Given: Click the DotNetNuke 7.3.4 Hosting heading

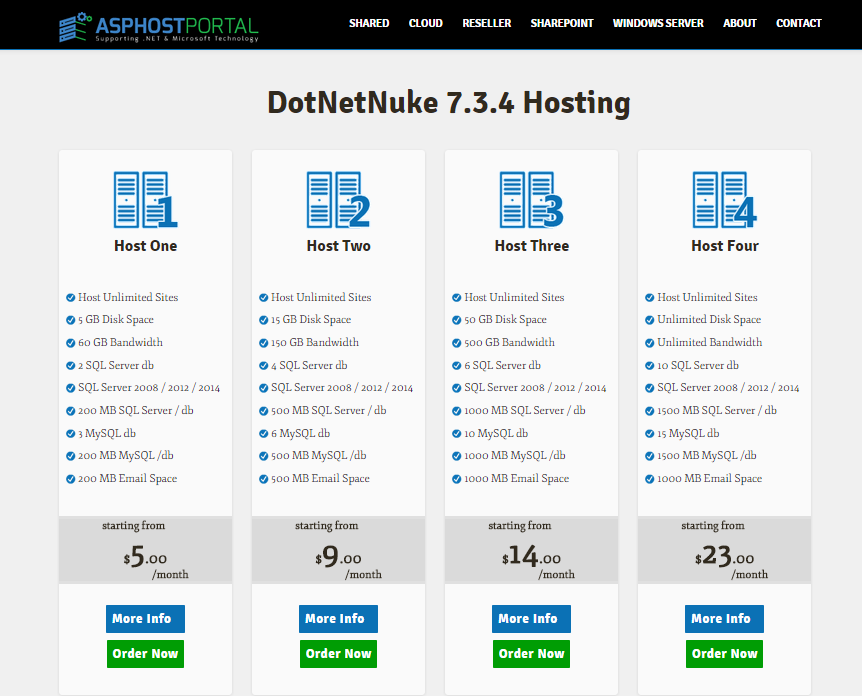Looking at the screenshot, I should pos(449,103).
